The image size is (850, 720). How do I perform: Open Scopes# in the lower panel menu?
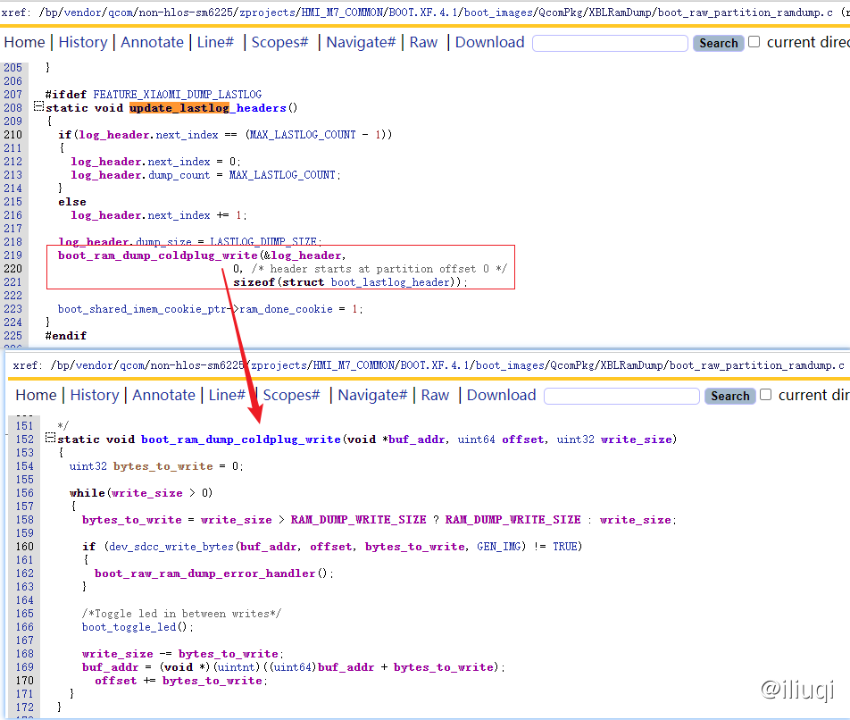291,395
